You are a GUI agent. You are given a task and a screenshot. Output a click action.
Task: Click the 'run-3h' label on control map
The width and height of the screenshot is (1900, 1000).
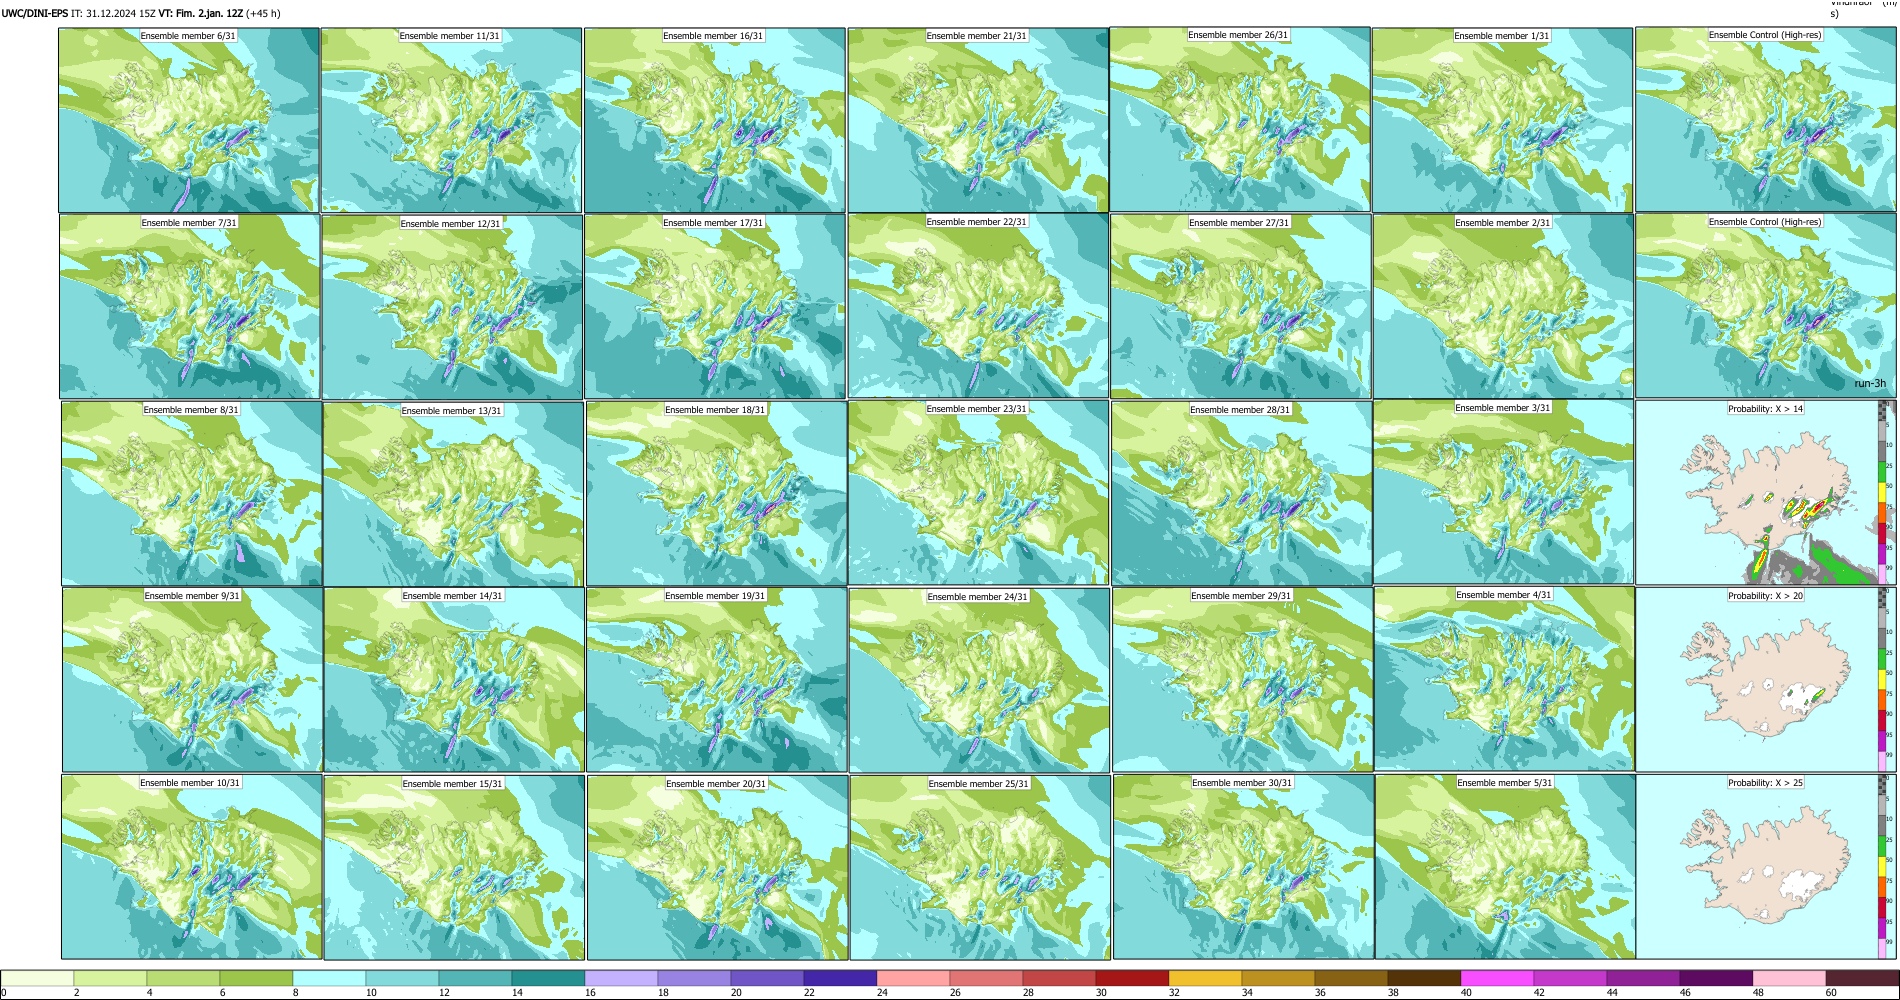(x=1869, y=384)
